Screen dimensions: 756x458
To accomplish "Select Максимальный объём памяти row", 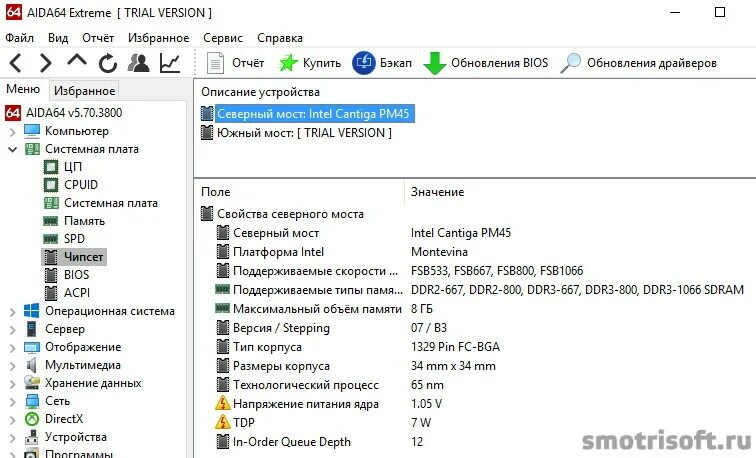I will point(324,309).
